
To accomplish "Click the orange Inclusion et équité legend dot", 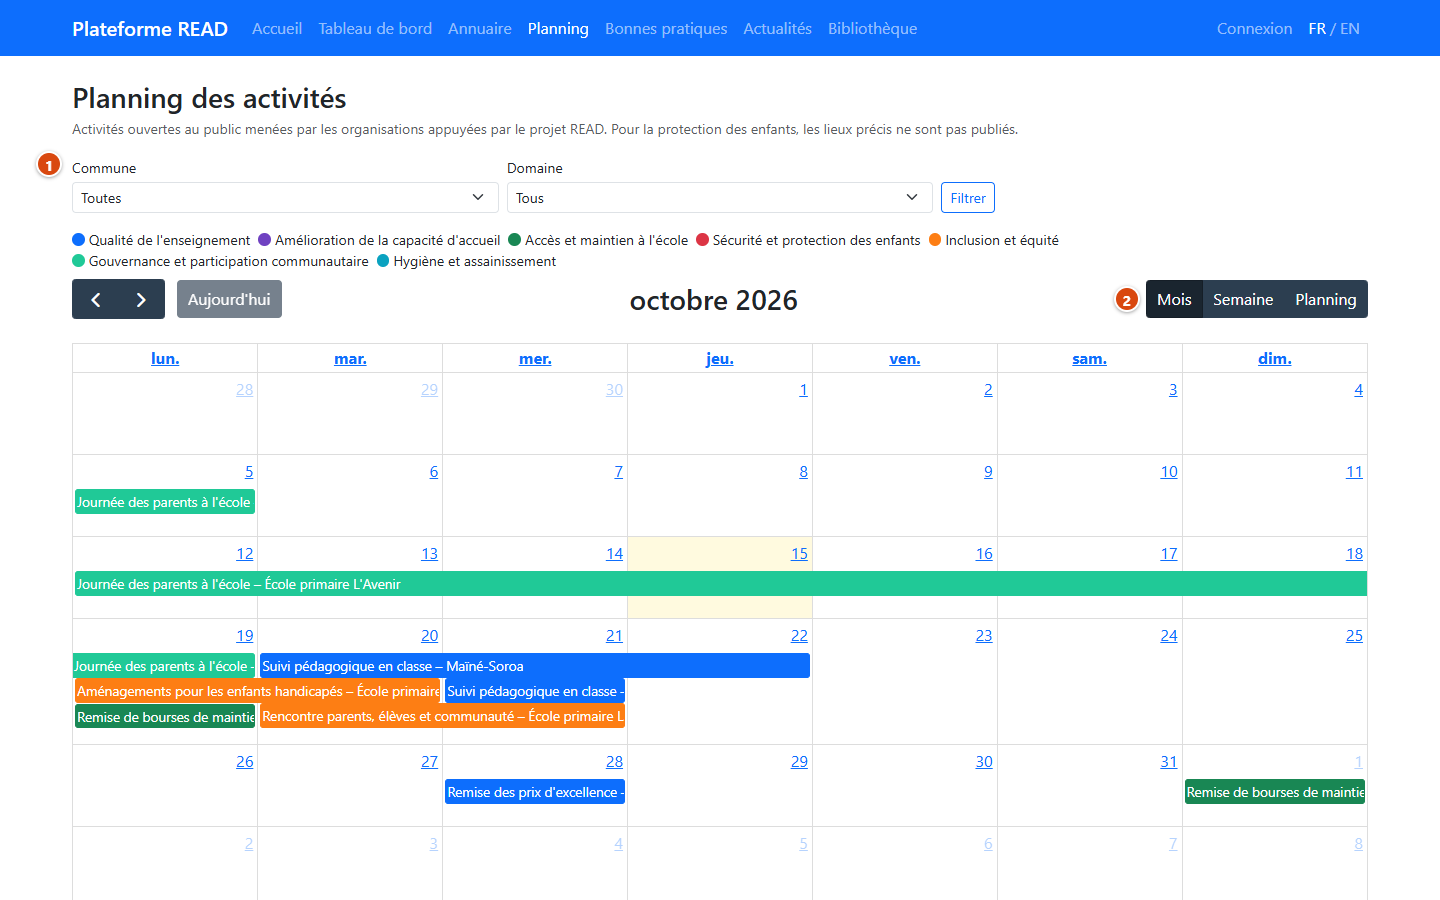I will pyautogui.click(x=936, y=240).
